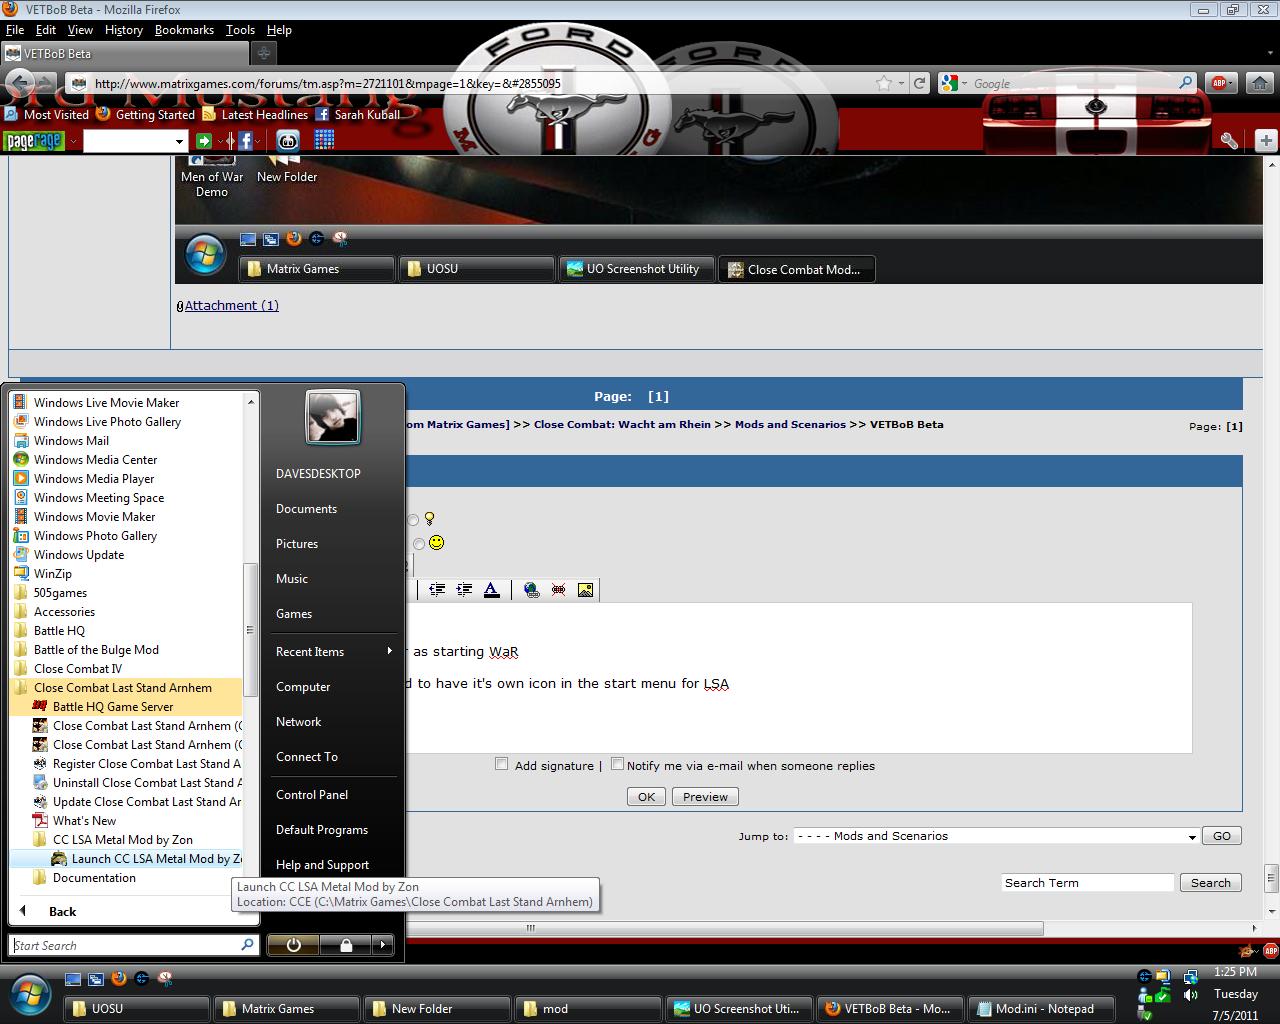This screenshot has height=1024, width=1280.
Task: Click the PageRage toolbar logo
Action: click(x=33, y=141)
